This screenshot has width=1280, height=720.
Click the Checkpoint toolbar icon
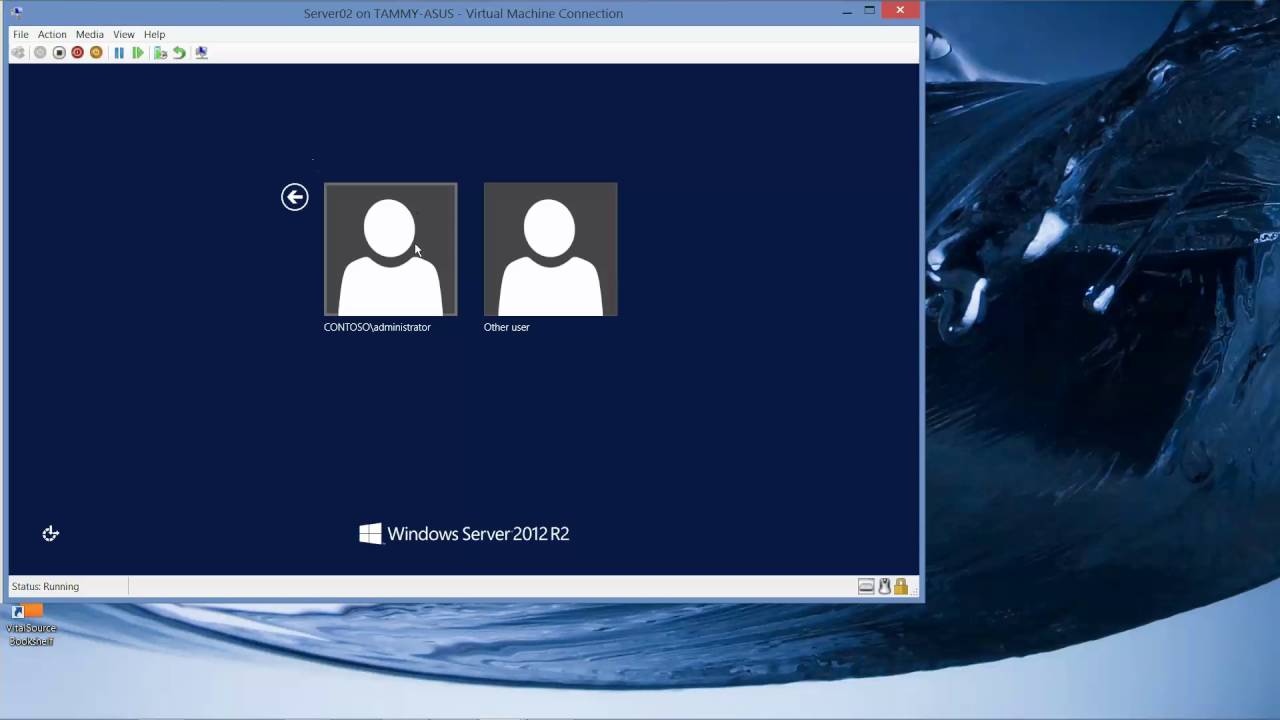coord(160,53)
